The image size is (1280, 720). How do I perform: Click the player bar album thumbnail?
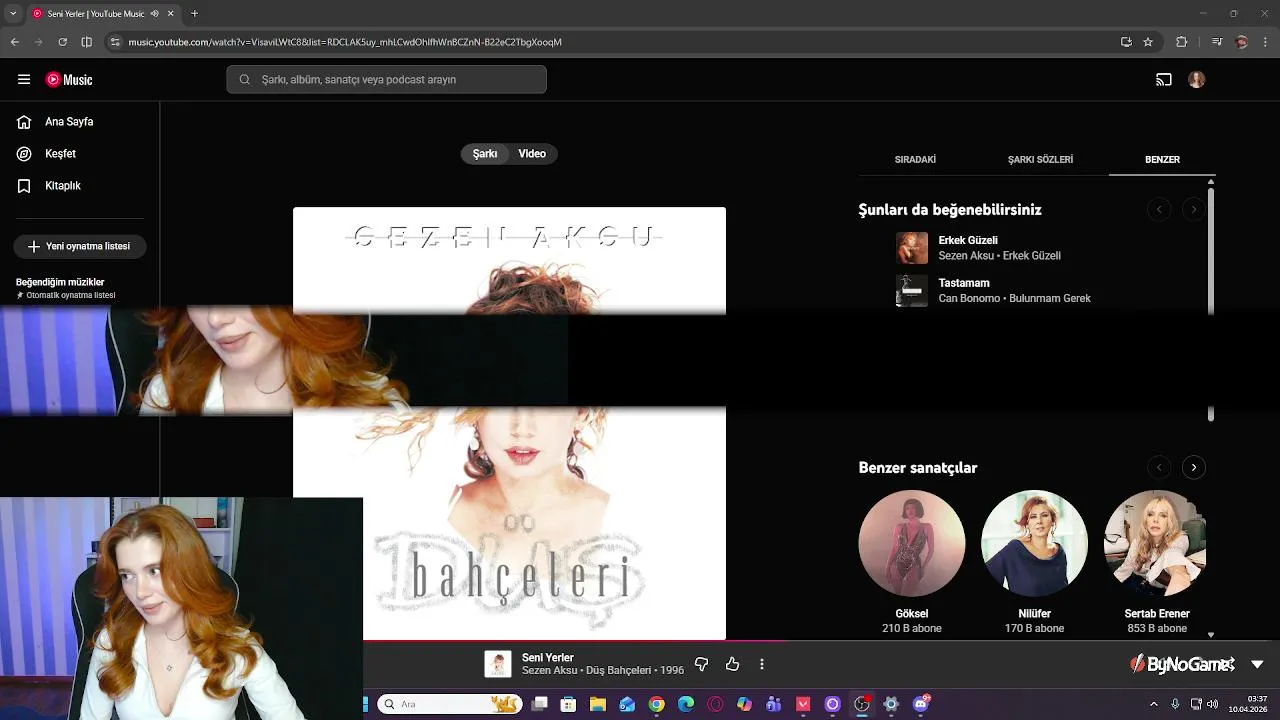point(498,664)
